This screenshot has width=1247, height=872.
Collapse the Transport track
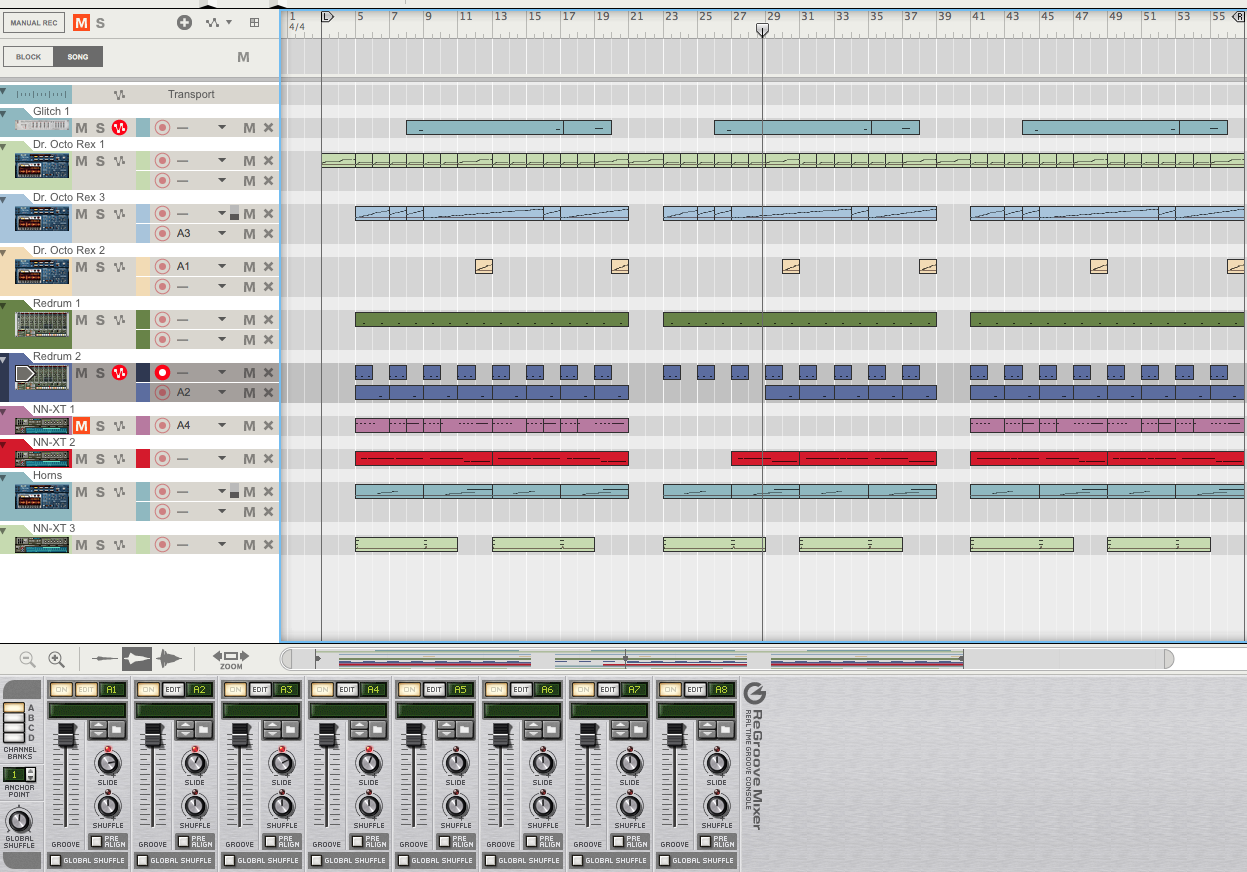pos(4,91)
